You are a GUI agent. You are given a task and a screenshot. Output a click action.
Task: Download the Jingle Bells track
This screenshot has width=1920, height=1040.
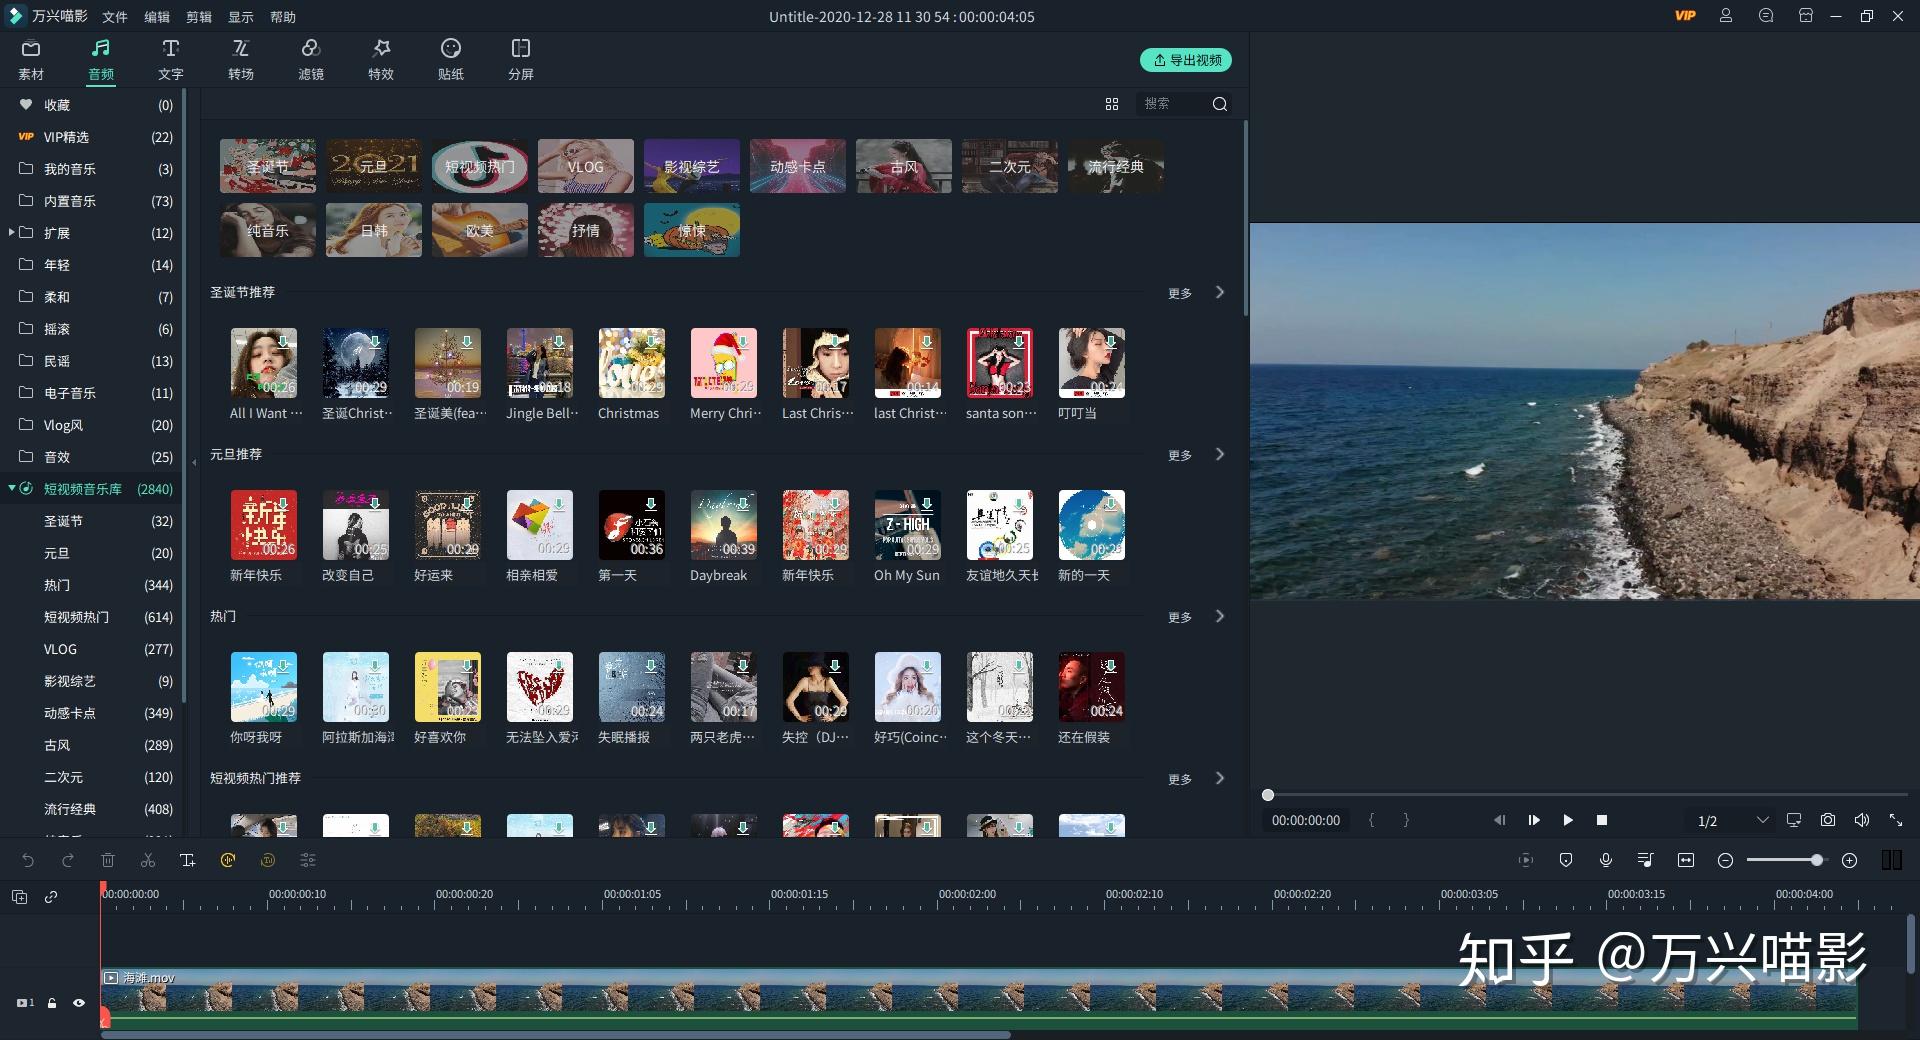pos(559,342)
